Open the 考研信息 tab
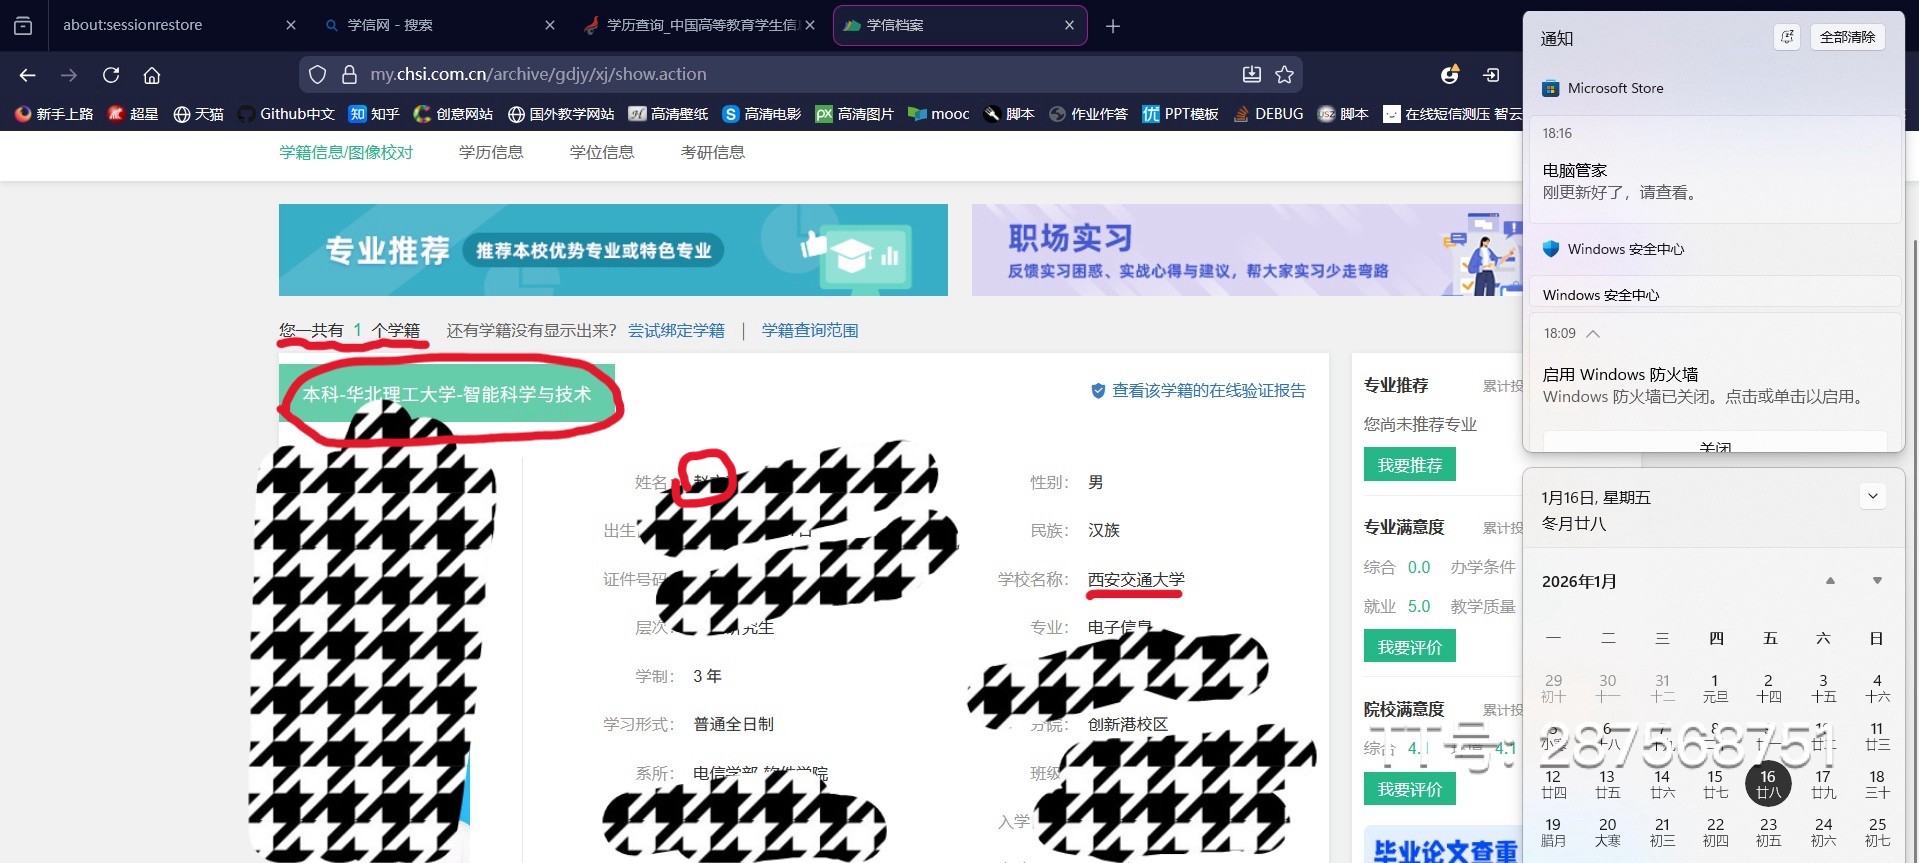This screenshot has height=863, width=1919. click(712, 152)
